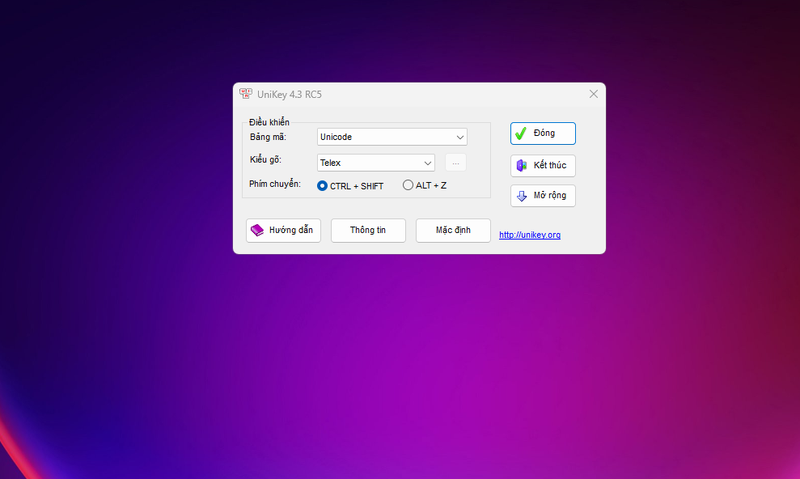Expand options with Mở rộng button
The width and height of the screenshot is (800, 479).
[543, 195]
